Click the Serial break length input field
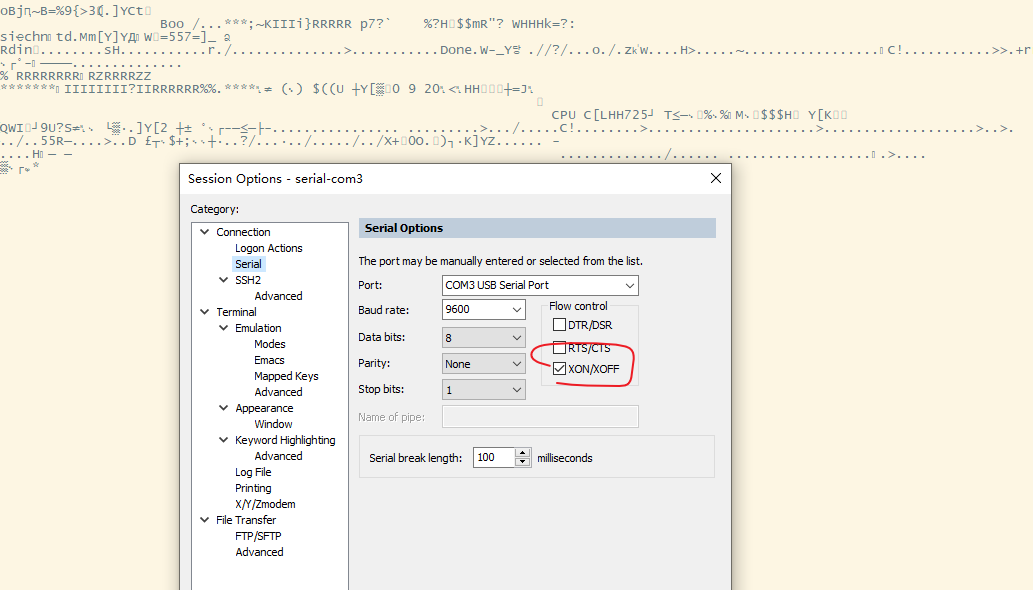This screenshot has height=590, width=1033. pyautogui.click(x=492, y=457)
